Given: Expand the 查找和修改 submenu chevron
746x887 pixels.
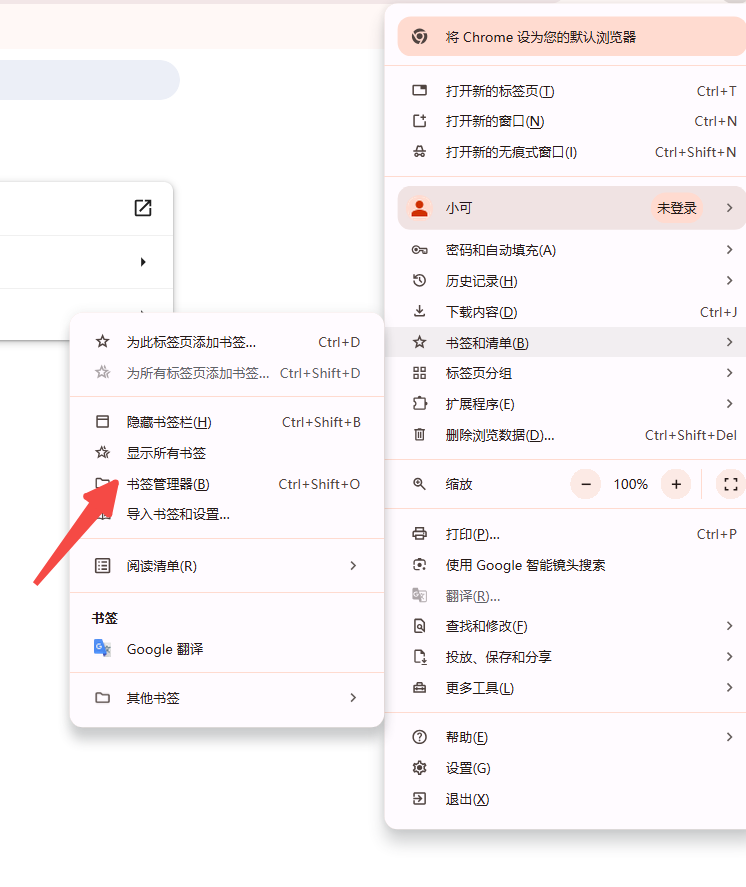Looking at the screenshot, I should coord(730,626).
